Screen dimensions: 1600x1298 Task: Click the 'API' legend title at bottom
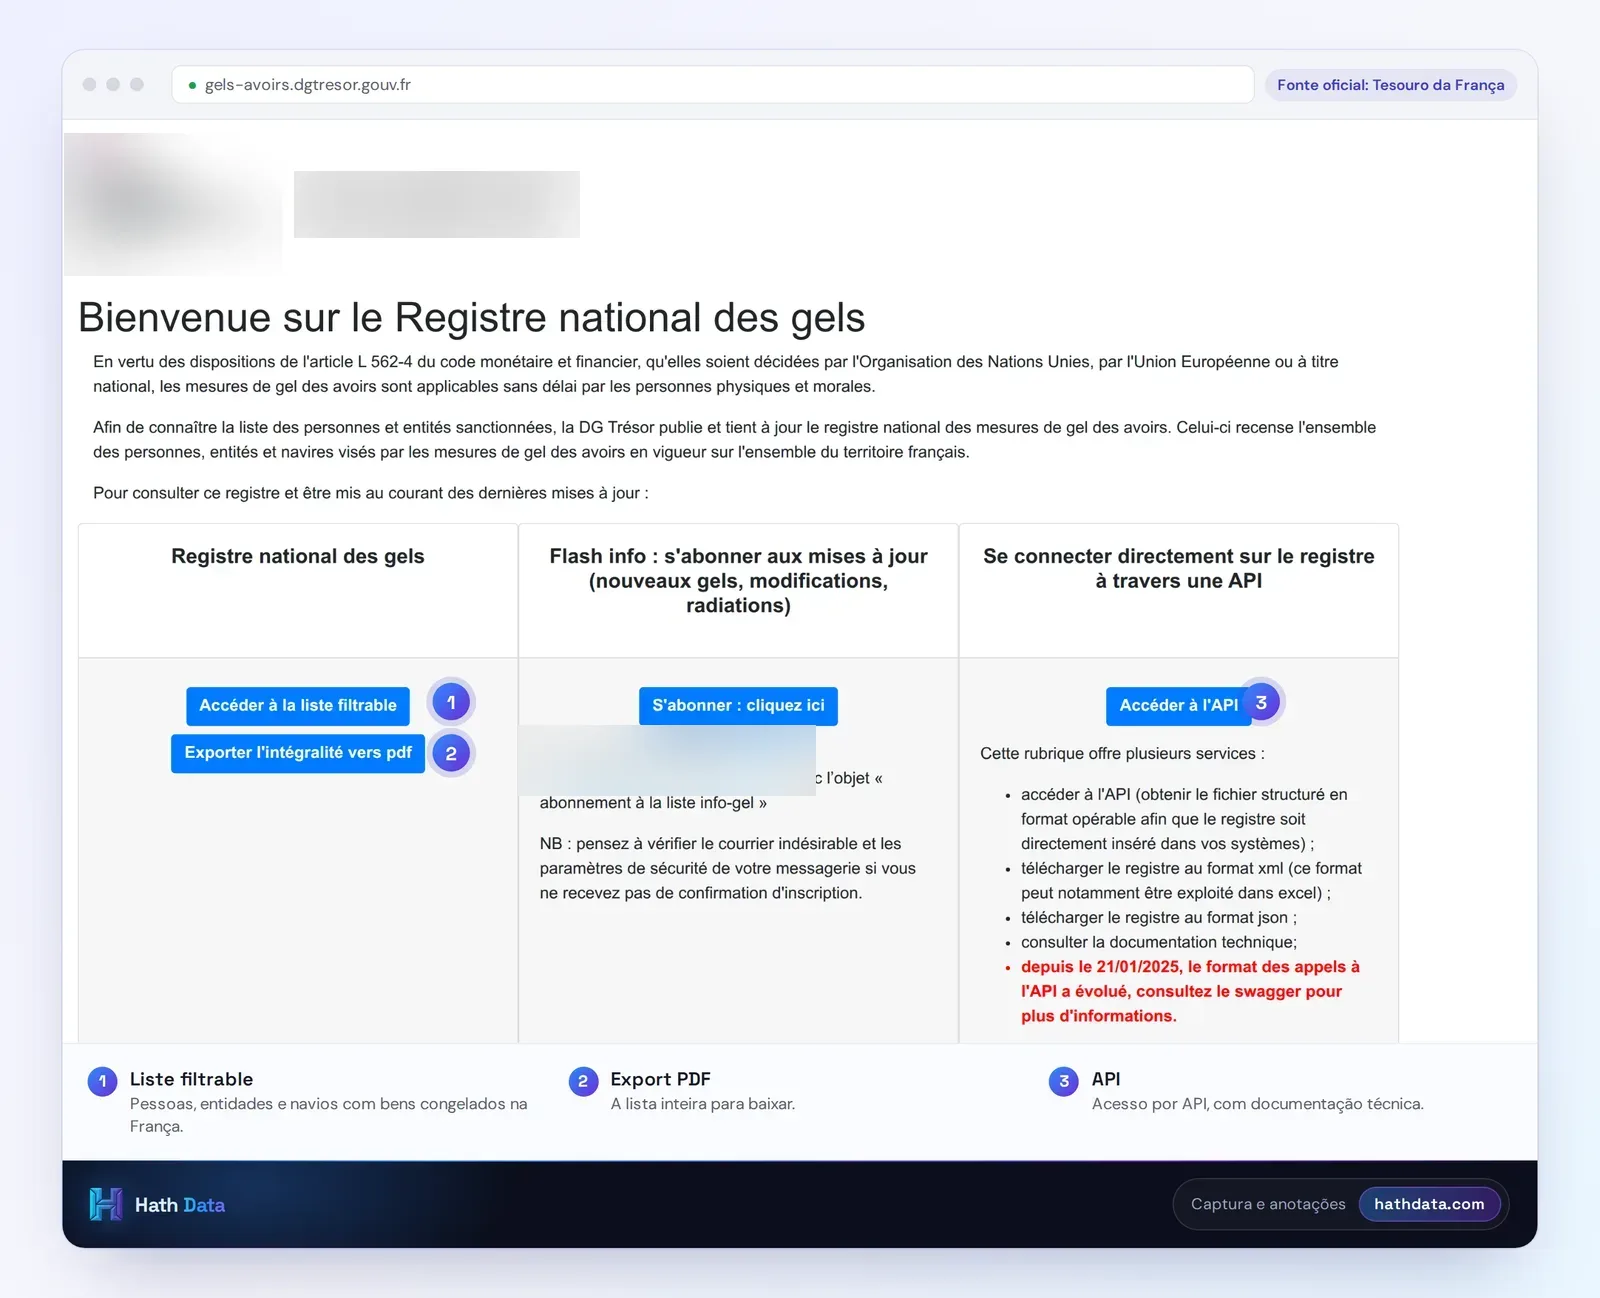click(x=1106, y=1079)
